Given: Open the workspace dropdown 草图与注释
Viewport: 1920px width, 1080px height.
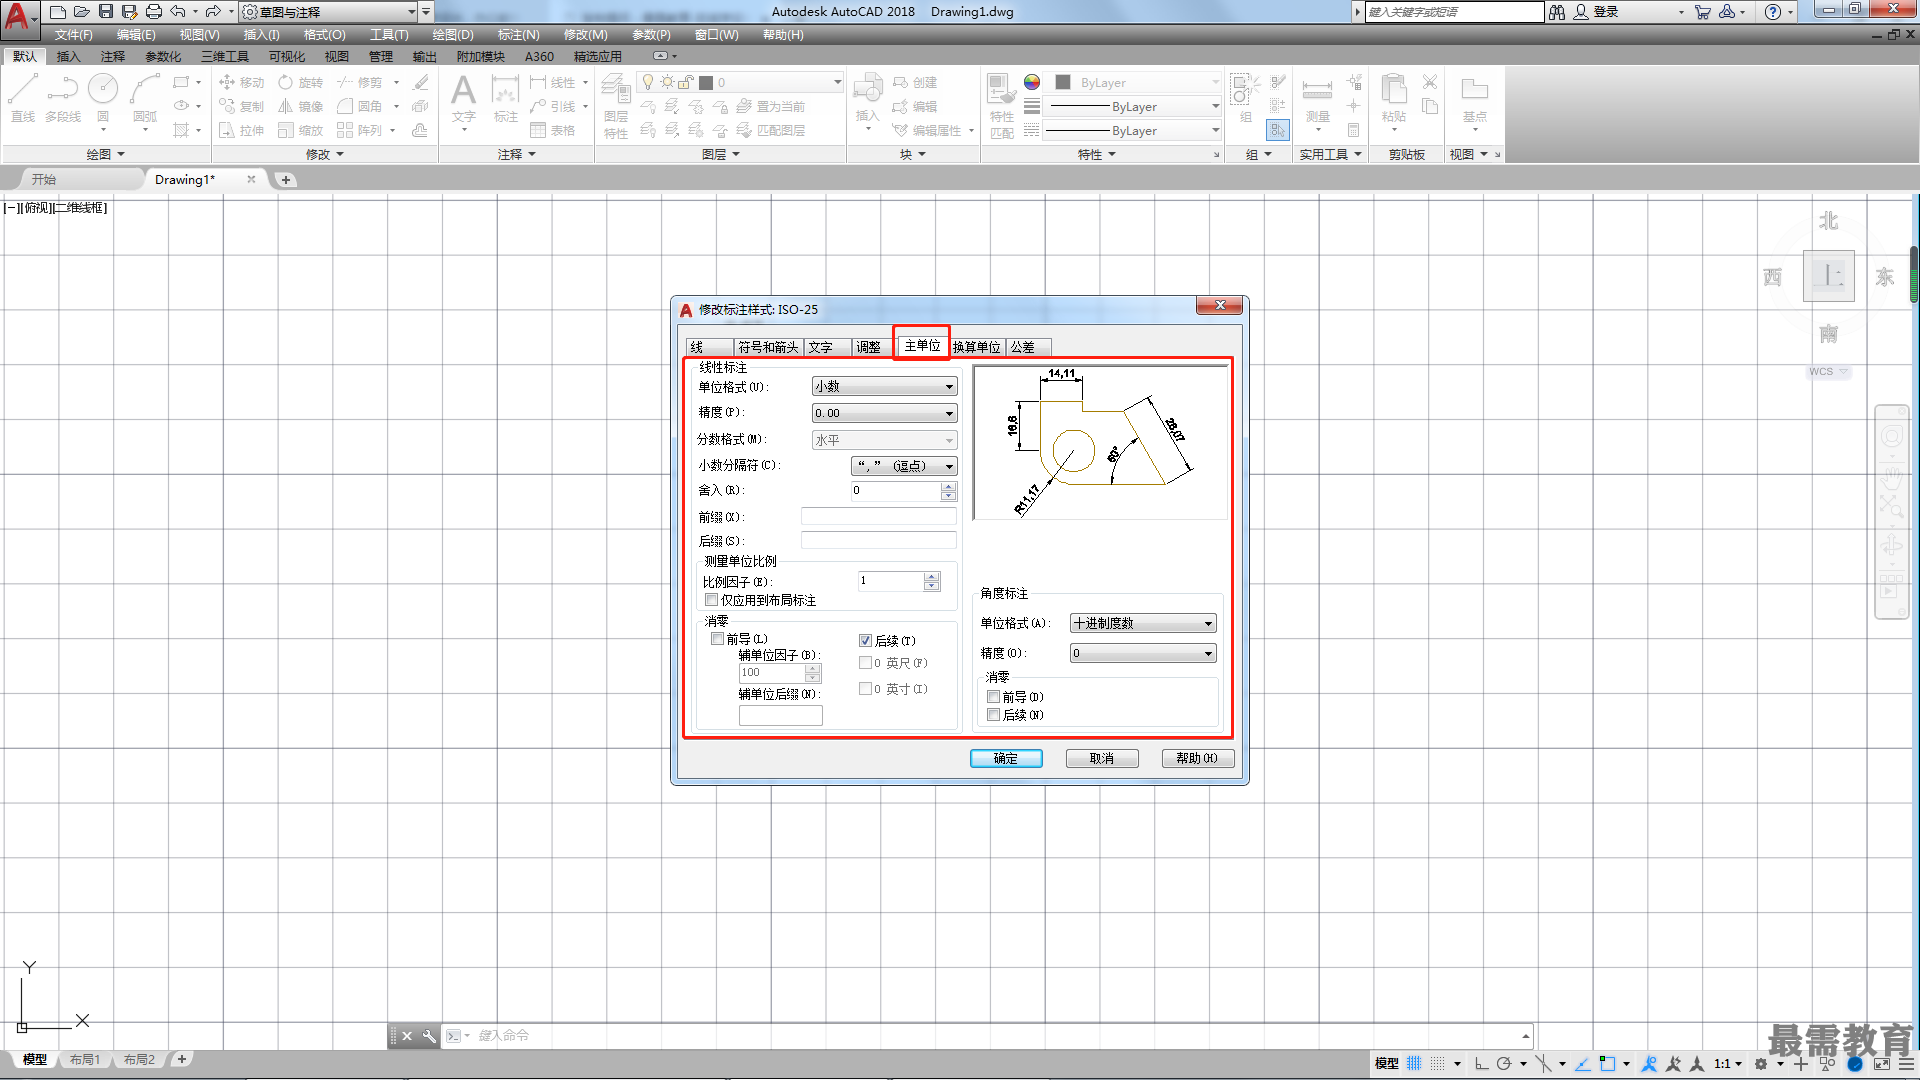Looking at the screenshot, I should point(330,12).
